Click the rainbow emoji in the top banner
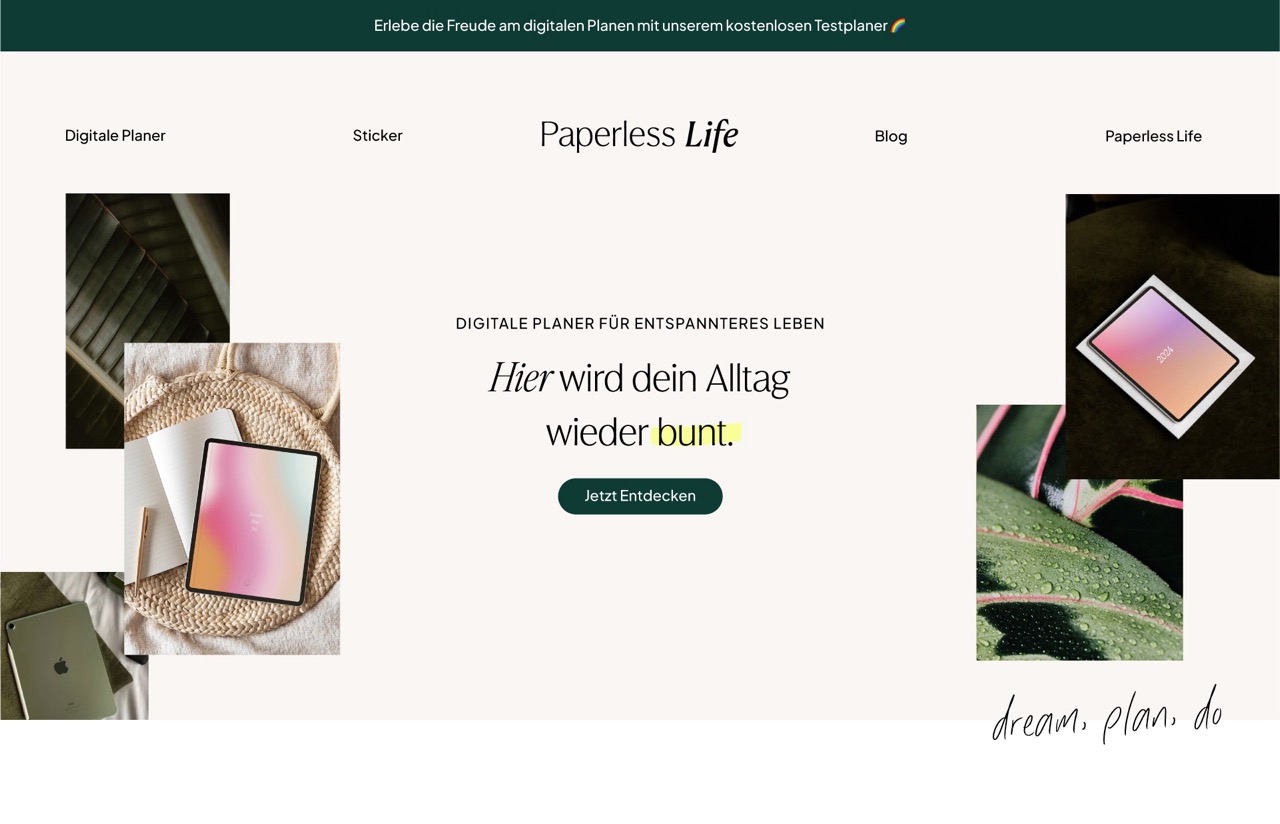 coord(897,25)
